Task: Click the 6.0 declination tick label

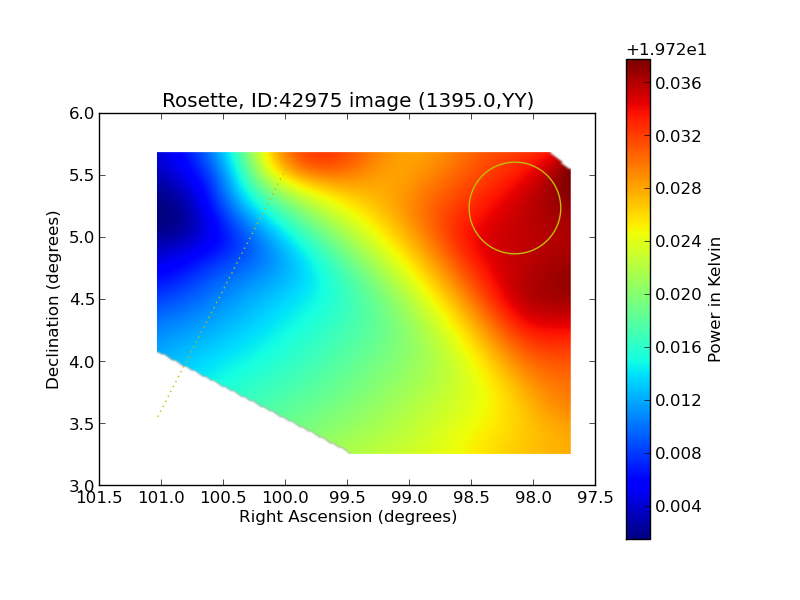Action: pyautogui.click(x=82, y=113)
